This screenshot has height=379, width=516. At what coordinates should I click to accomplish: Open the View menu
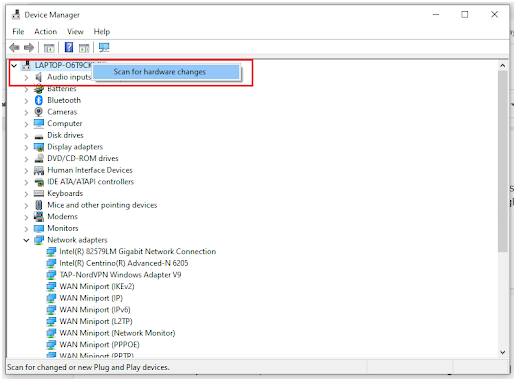75,31
